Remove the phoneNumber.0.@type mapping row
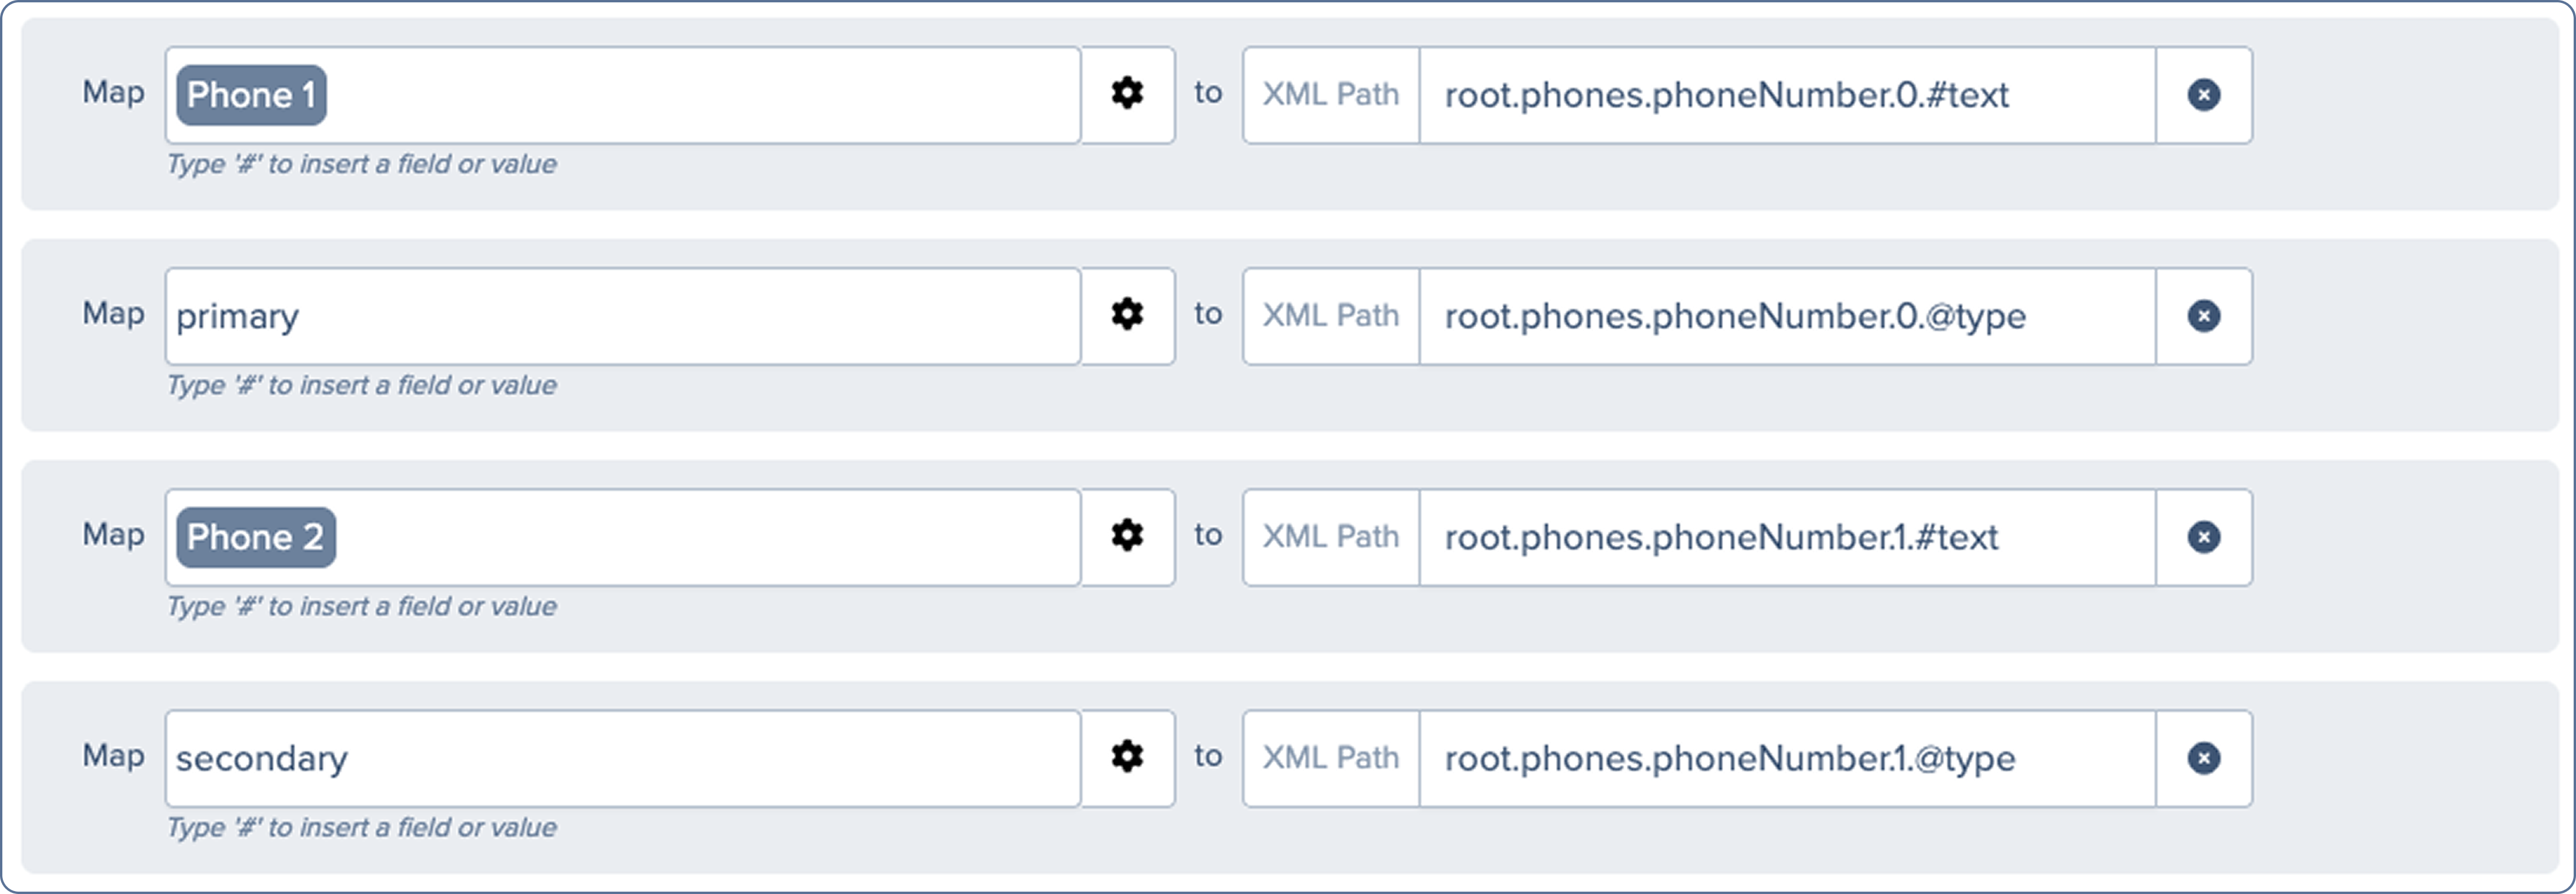Screen dimensions: 2576x894 [x=2203, y=316]
